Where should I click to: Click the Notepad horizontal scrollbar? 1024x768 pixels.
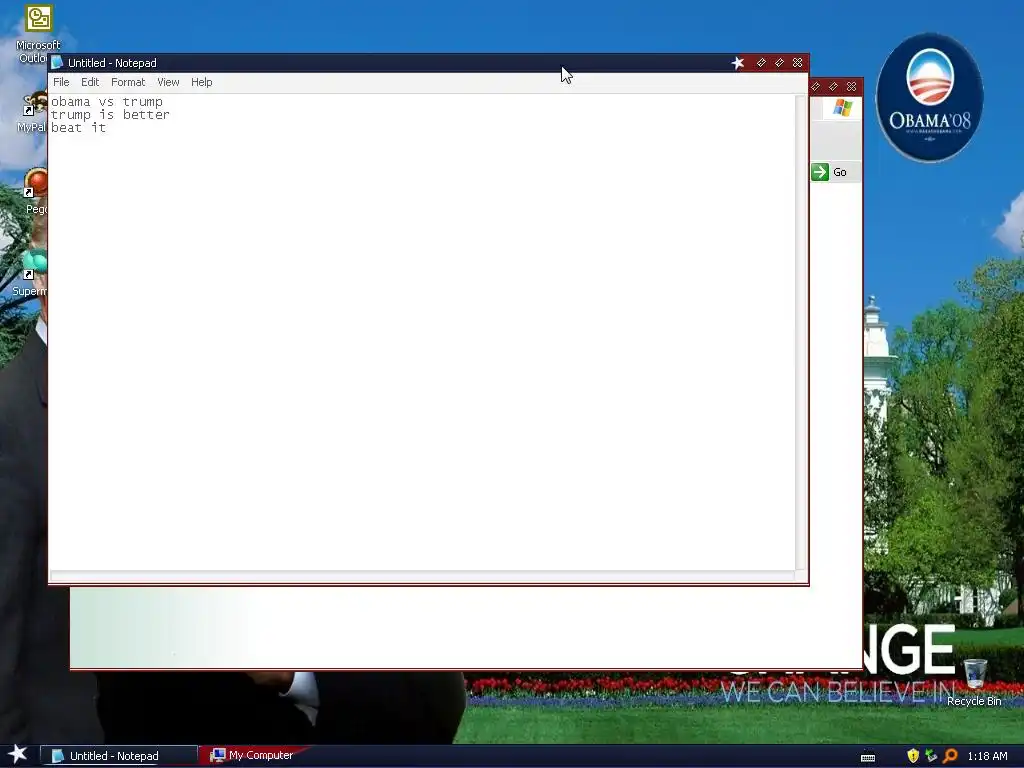pos(423,576)
